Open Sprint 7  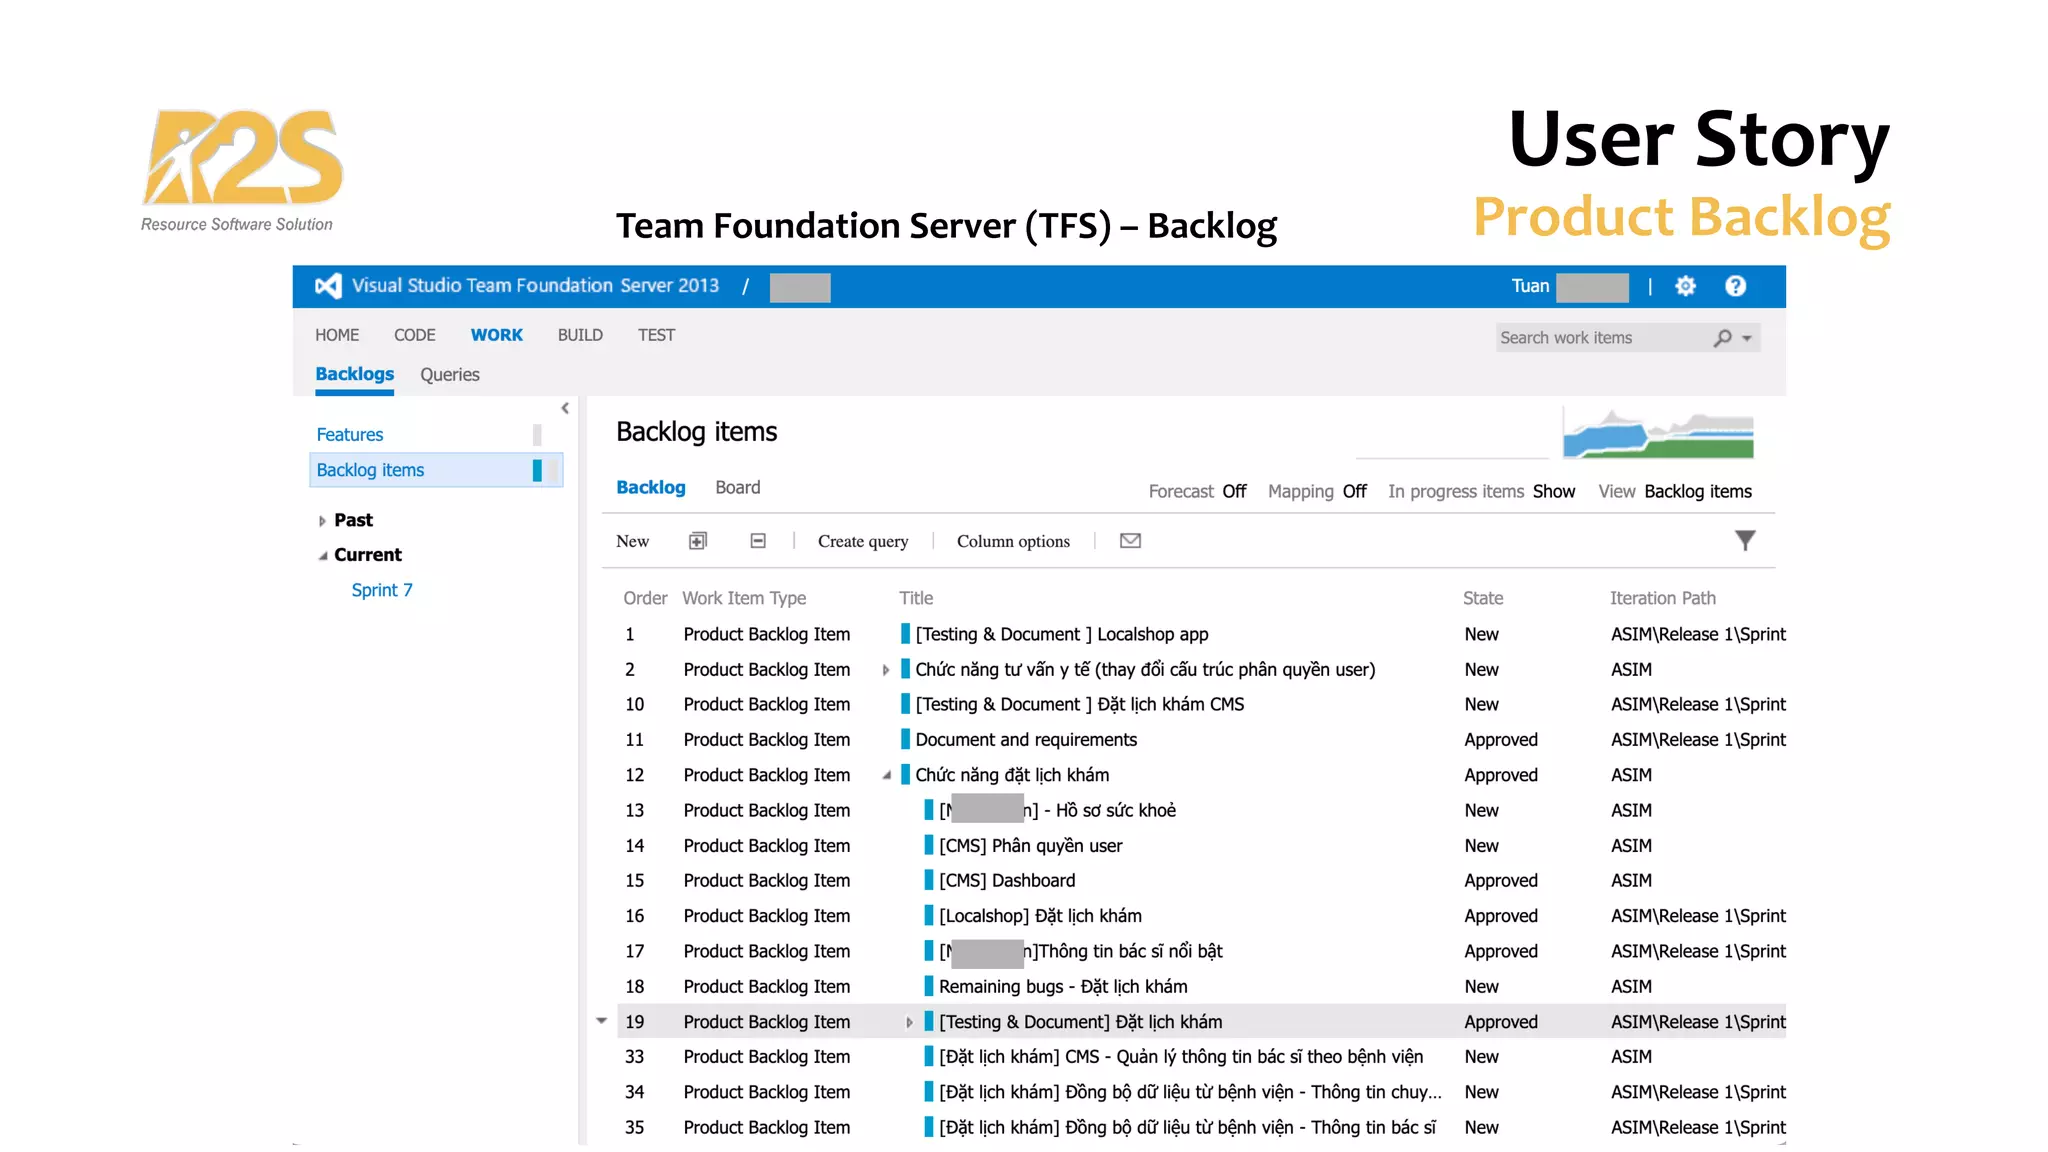[x=382, y=590]
